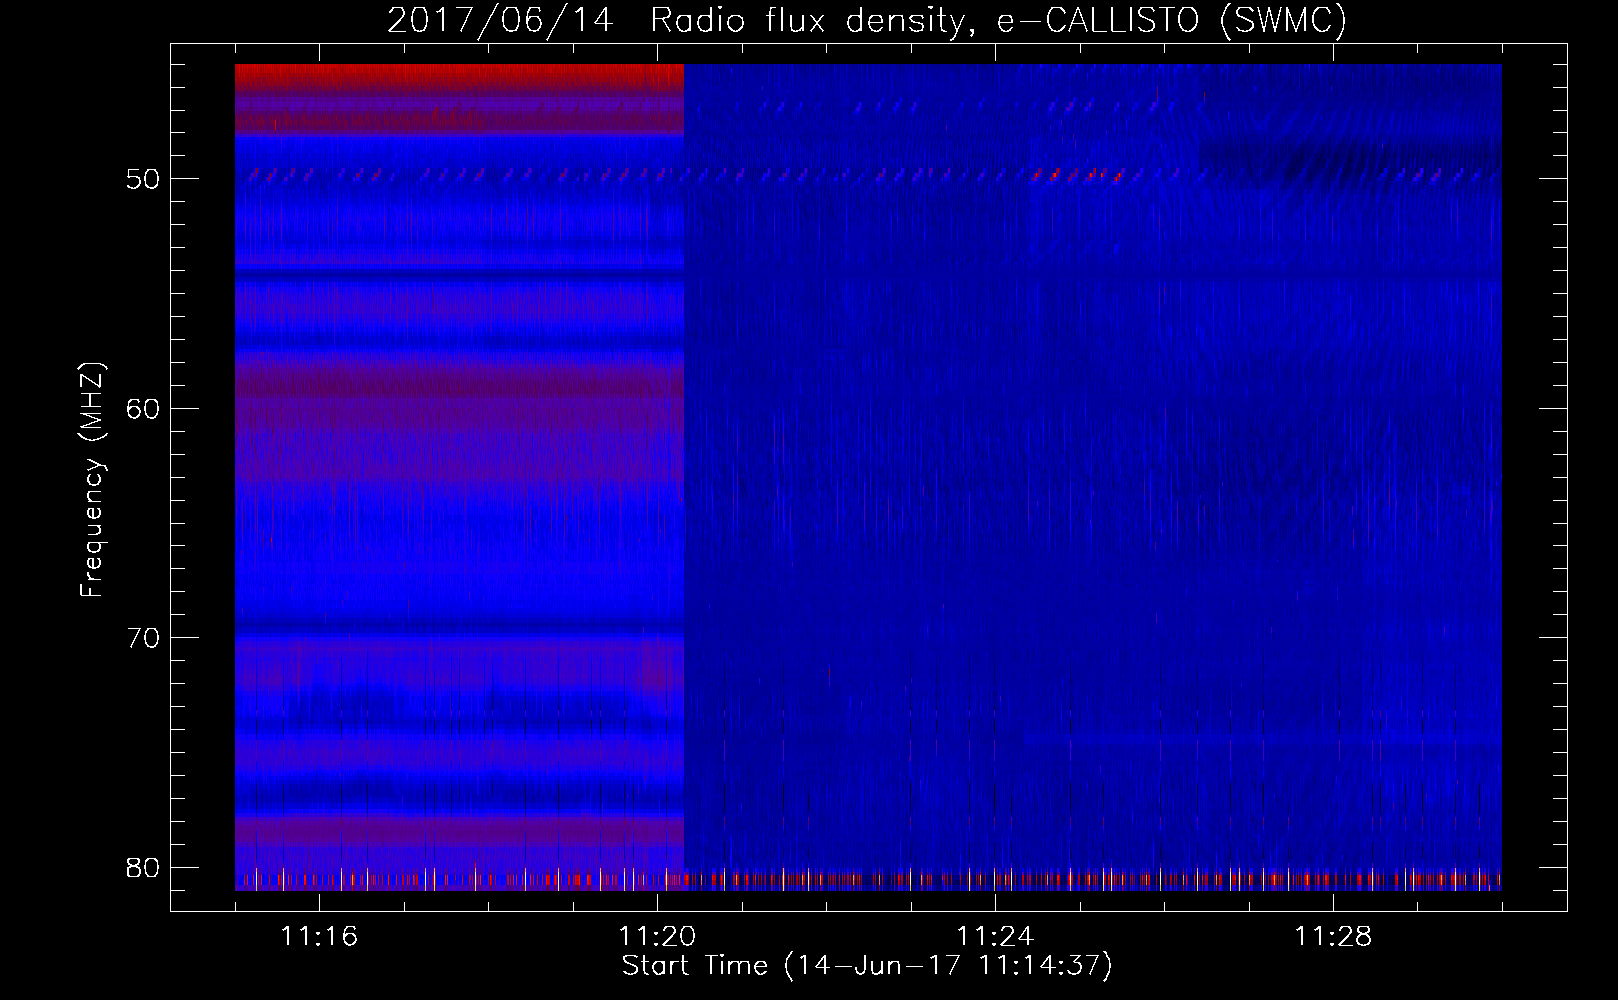
Task: Click the 'Start Time (14-Jun-17 11:14:37)' label
Action: pos(867,966)
